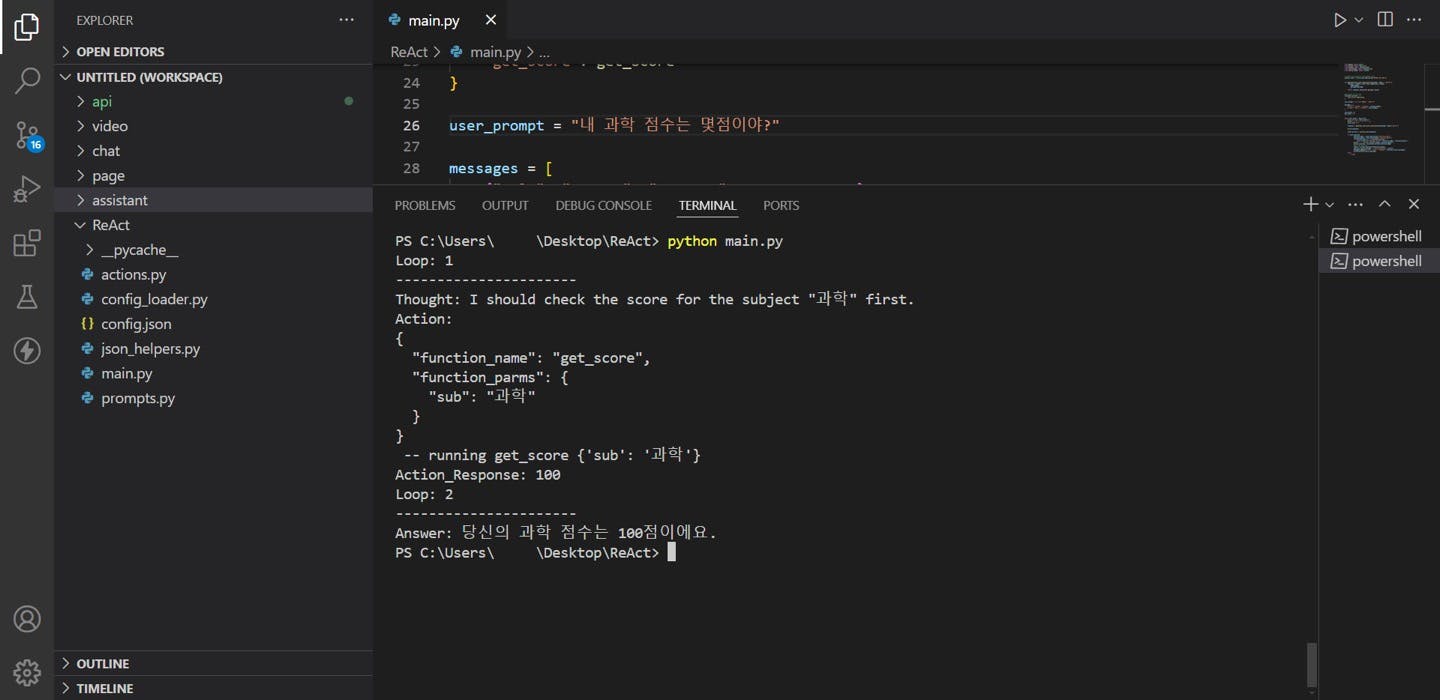Switch to the Debug Console tab

pos(603,205)
